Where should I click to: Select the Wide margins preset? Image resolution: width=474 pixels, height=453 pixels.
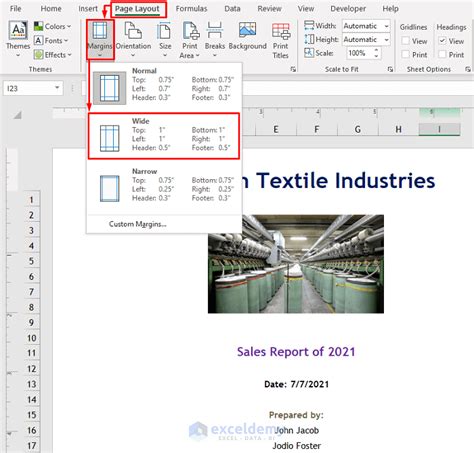click(x=163, y=136)
